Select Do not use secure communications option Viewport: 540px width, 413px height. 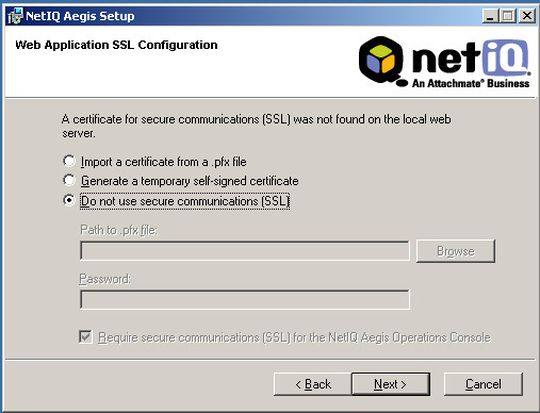click(x=69, y=201)
